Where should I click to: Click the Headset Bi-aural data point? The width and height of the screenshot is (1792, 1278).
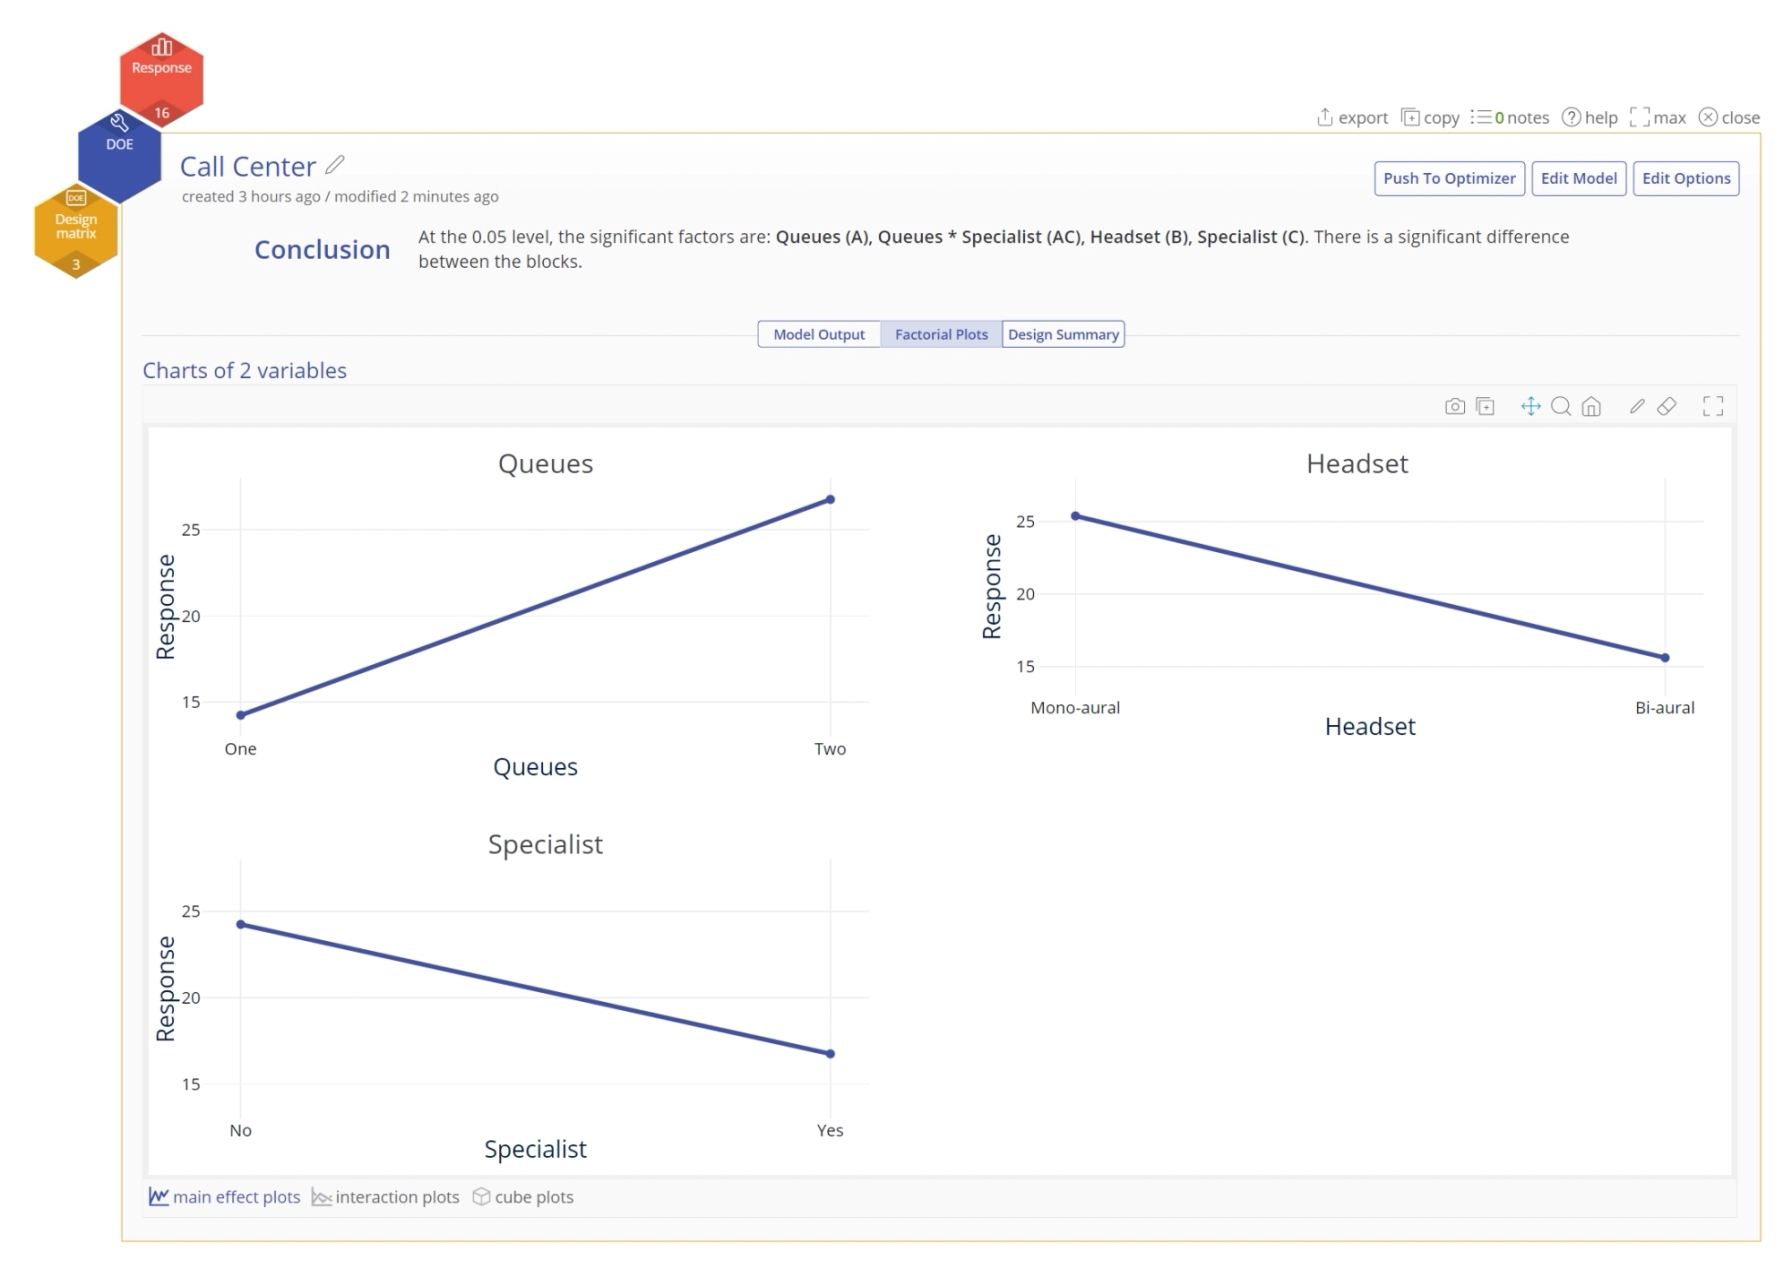click(1665, 658)
